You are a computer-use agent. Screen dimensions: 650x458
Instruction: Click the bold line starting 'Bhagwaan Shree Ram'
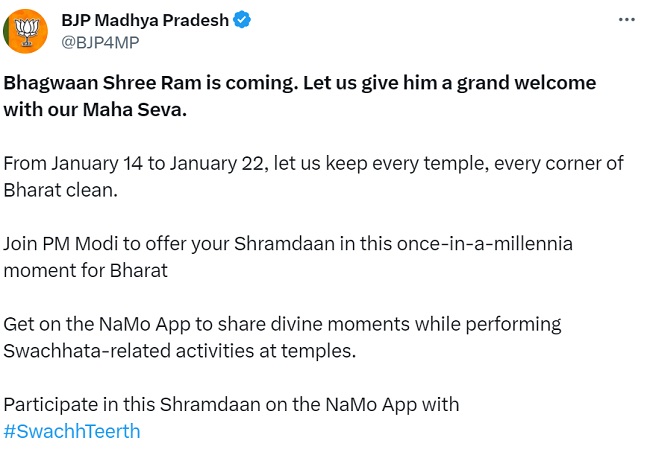tap(300, 82)
